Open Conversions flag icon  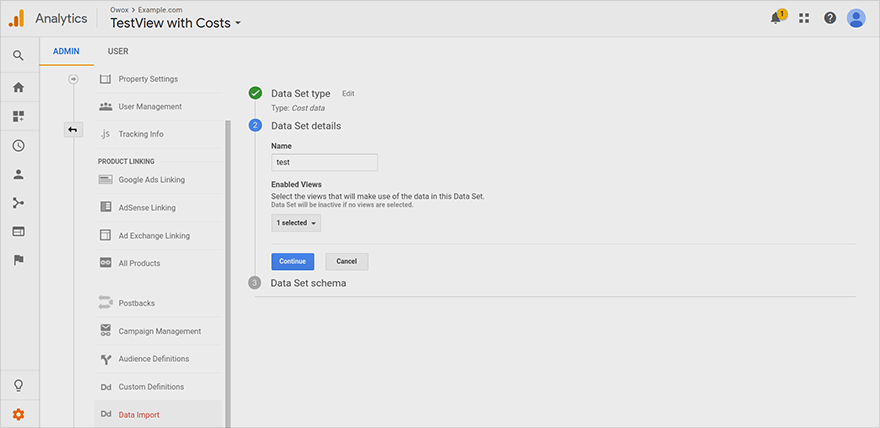(19, 260)
